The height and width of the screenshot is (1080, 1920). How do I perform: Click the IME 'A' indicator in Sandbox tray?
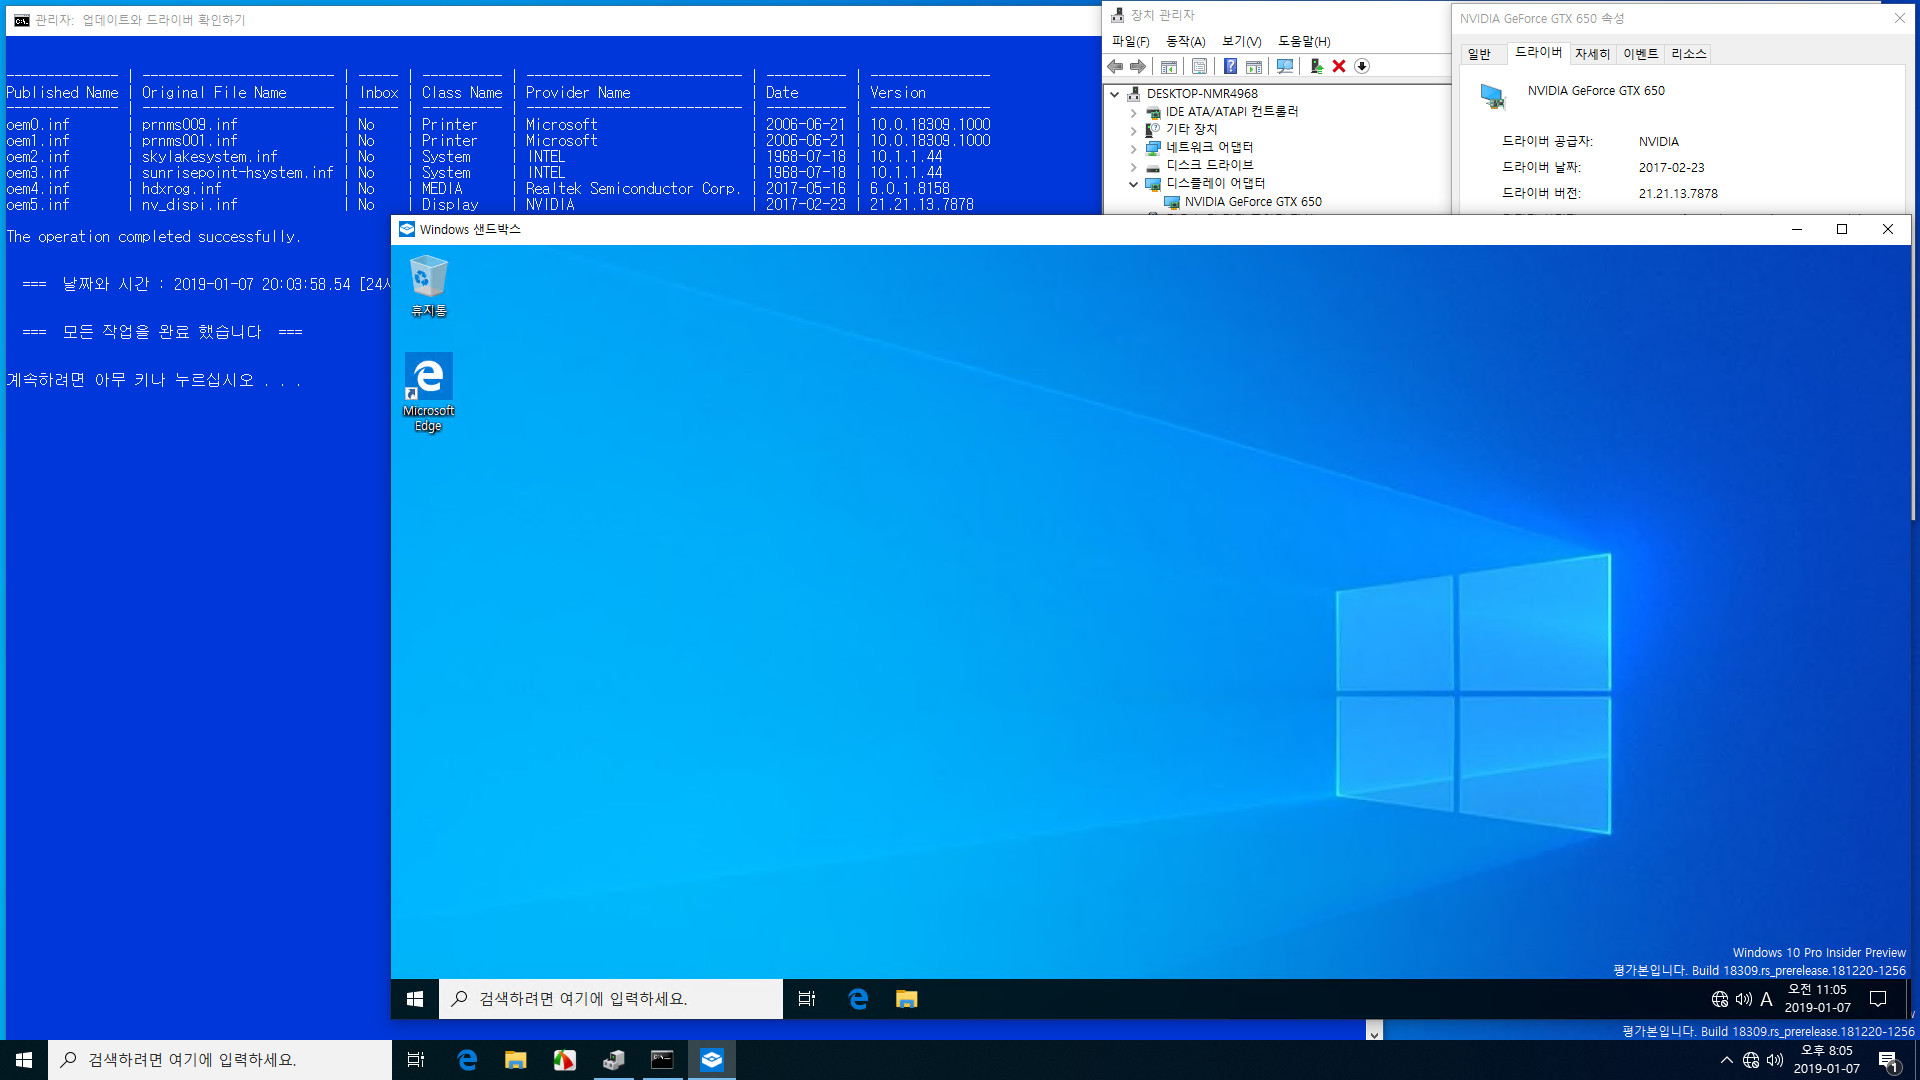coord(1767,999)
